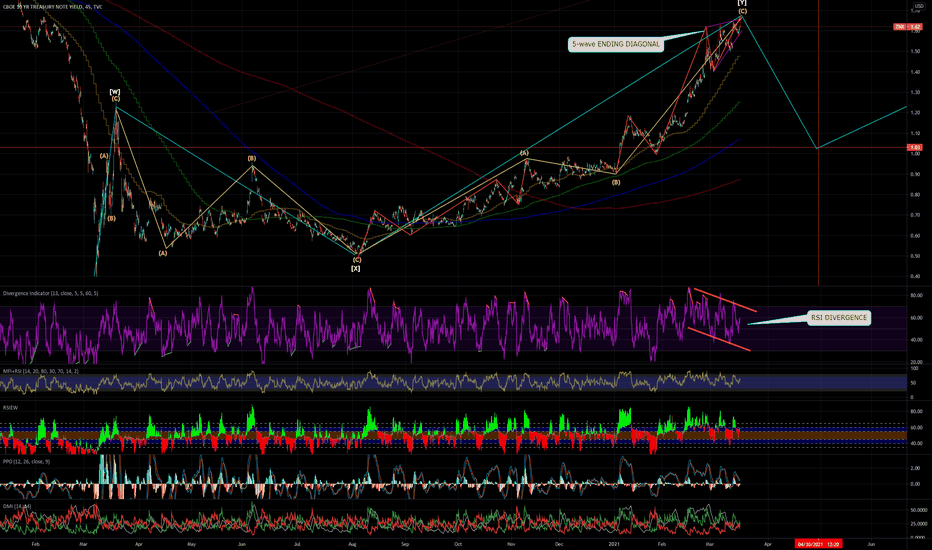
Task: Click the 1.20 price axis label
Action: (915, 113)
